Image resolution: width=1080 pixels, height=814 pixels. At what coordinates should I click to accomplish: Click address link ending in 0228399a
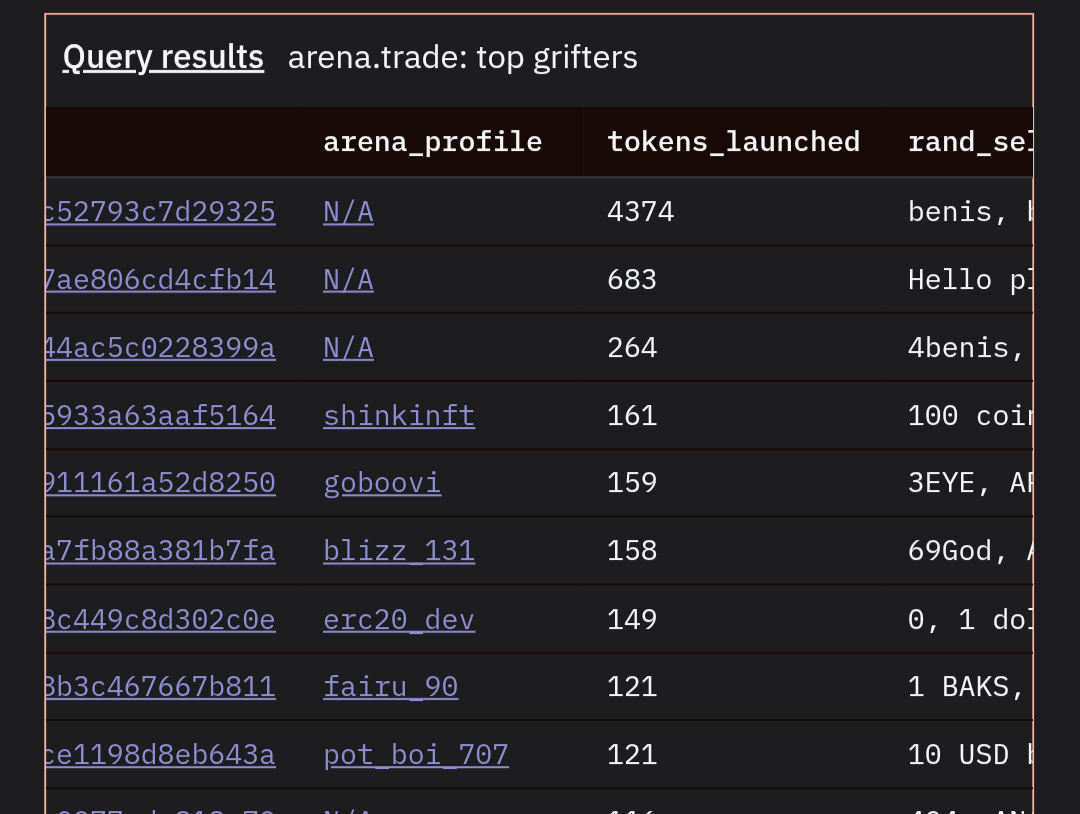(161, 348)
